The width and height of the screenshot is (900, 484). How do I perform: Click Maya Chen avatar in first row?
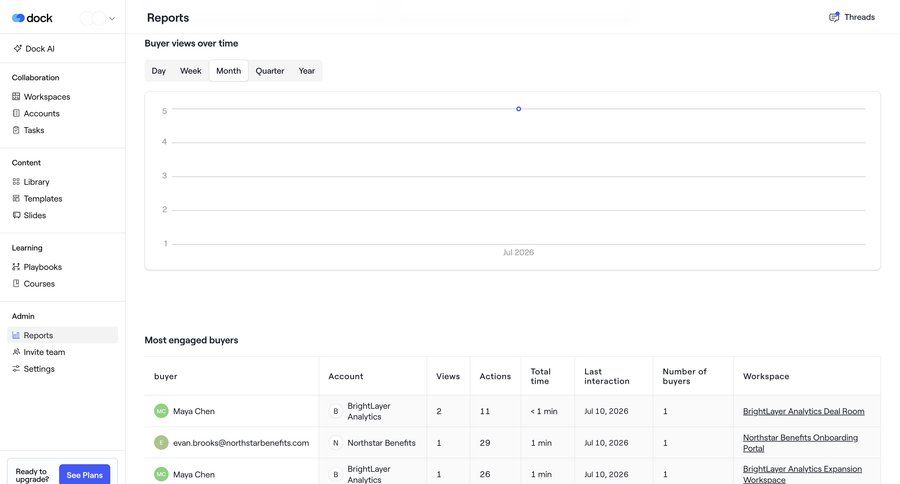pyautogui.click(x=161, y=411)
